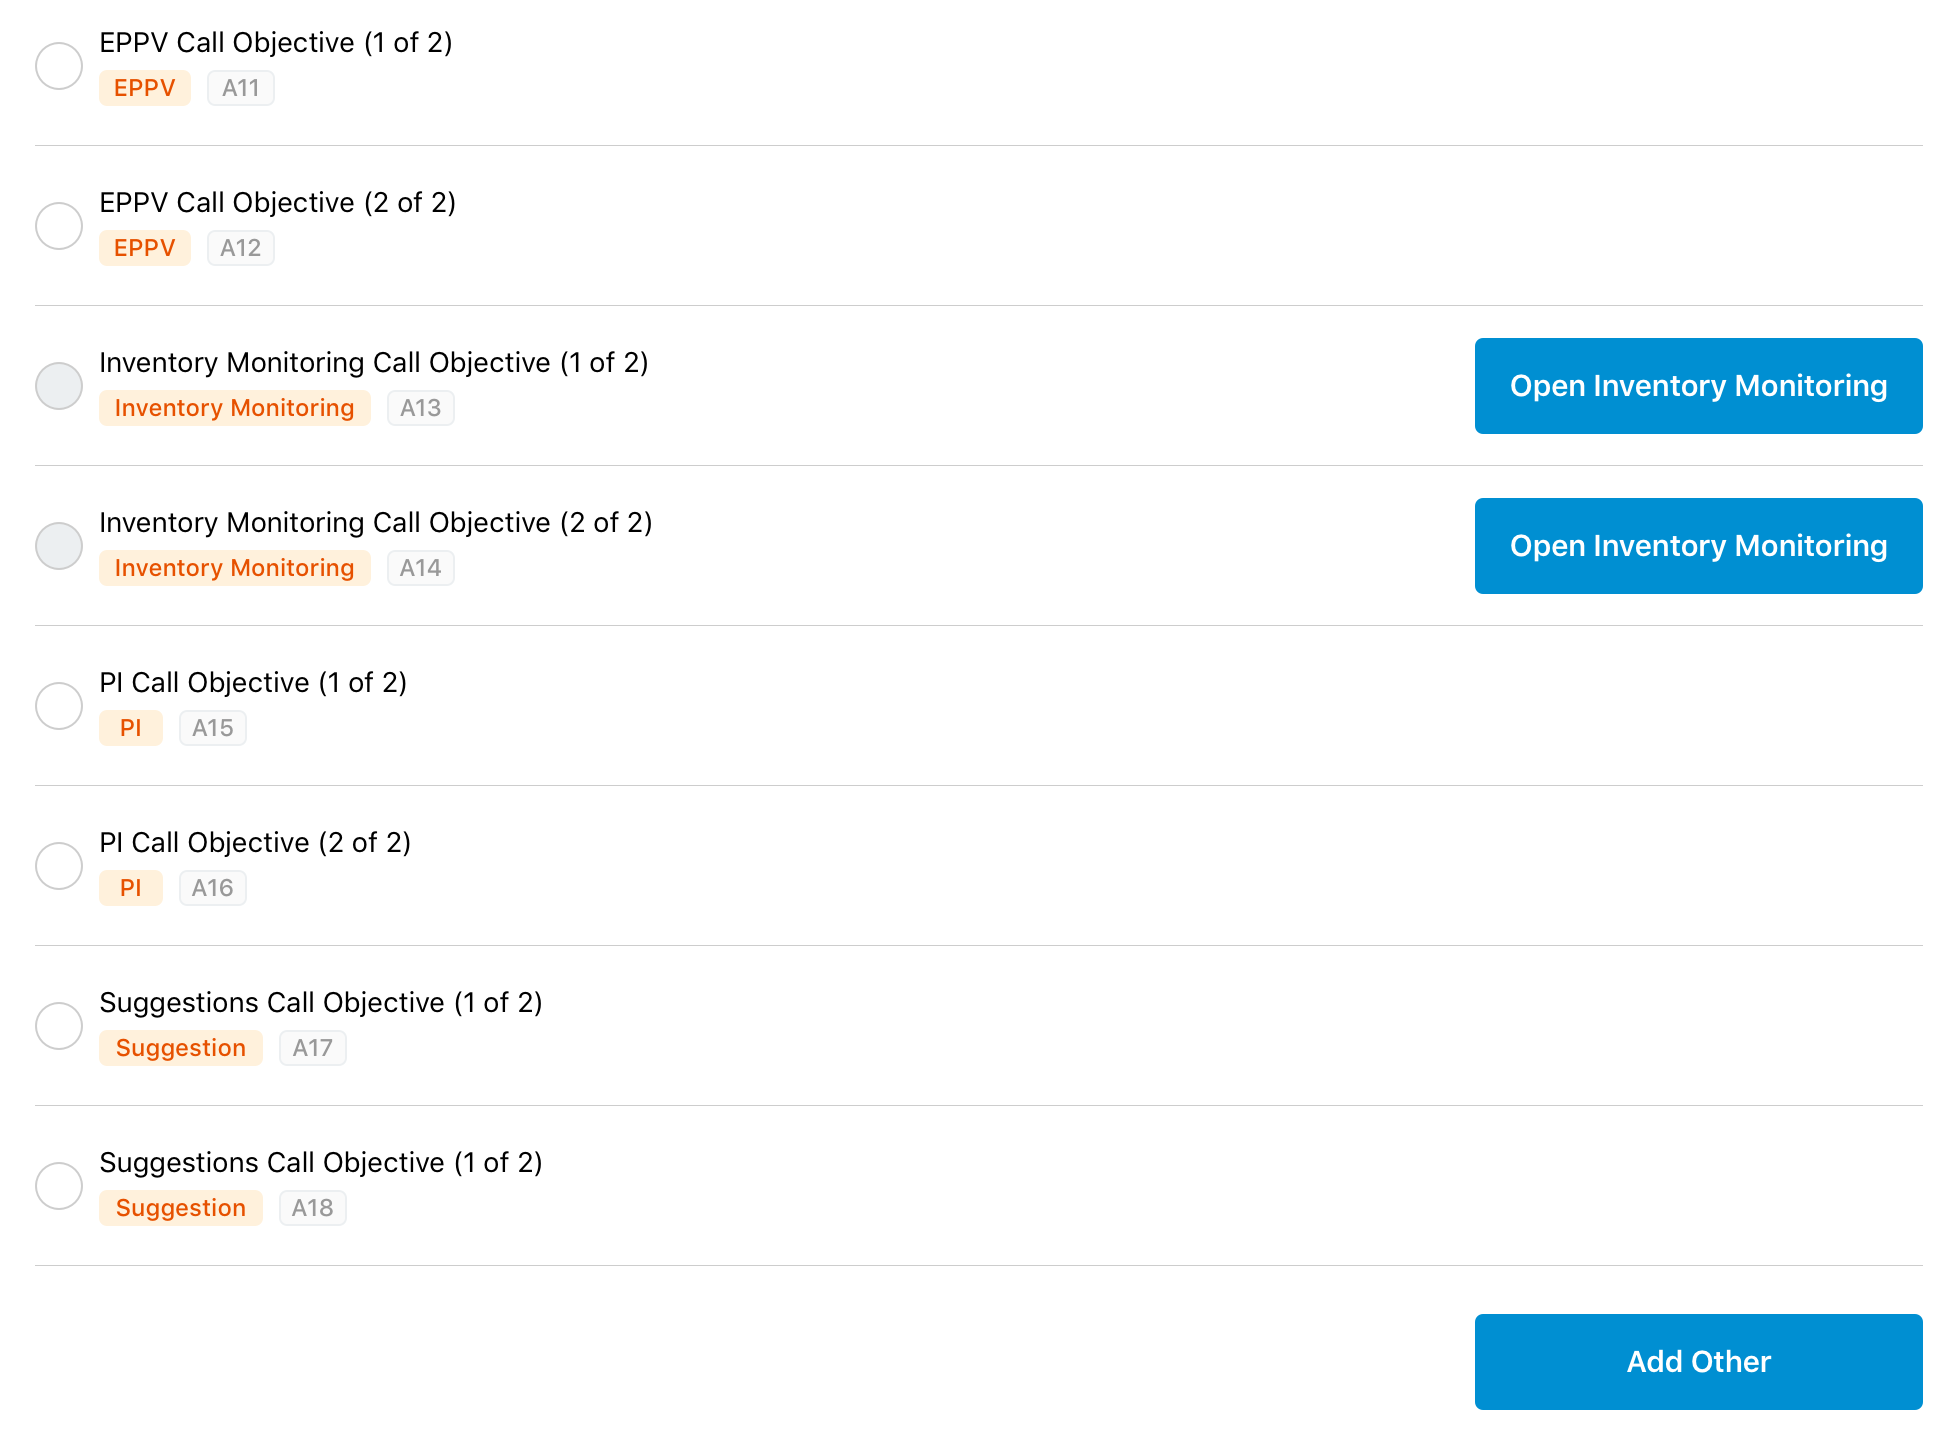Click the A14 code badge
This screenshot has height=1429, width=1946.
tap(421, 568)
